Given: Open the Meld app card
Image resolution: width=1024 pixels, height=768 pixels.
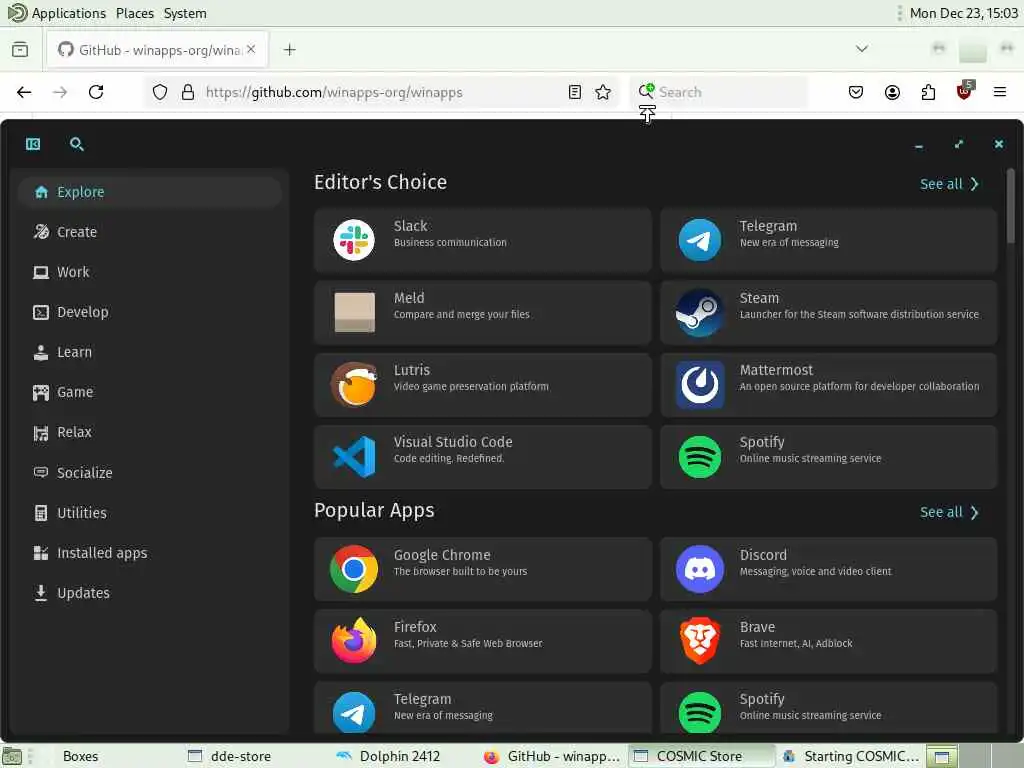Looking at the screenshot, I should click(x=483, y=312).
